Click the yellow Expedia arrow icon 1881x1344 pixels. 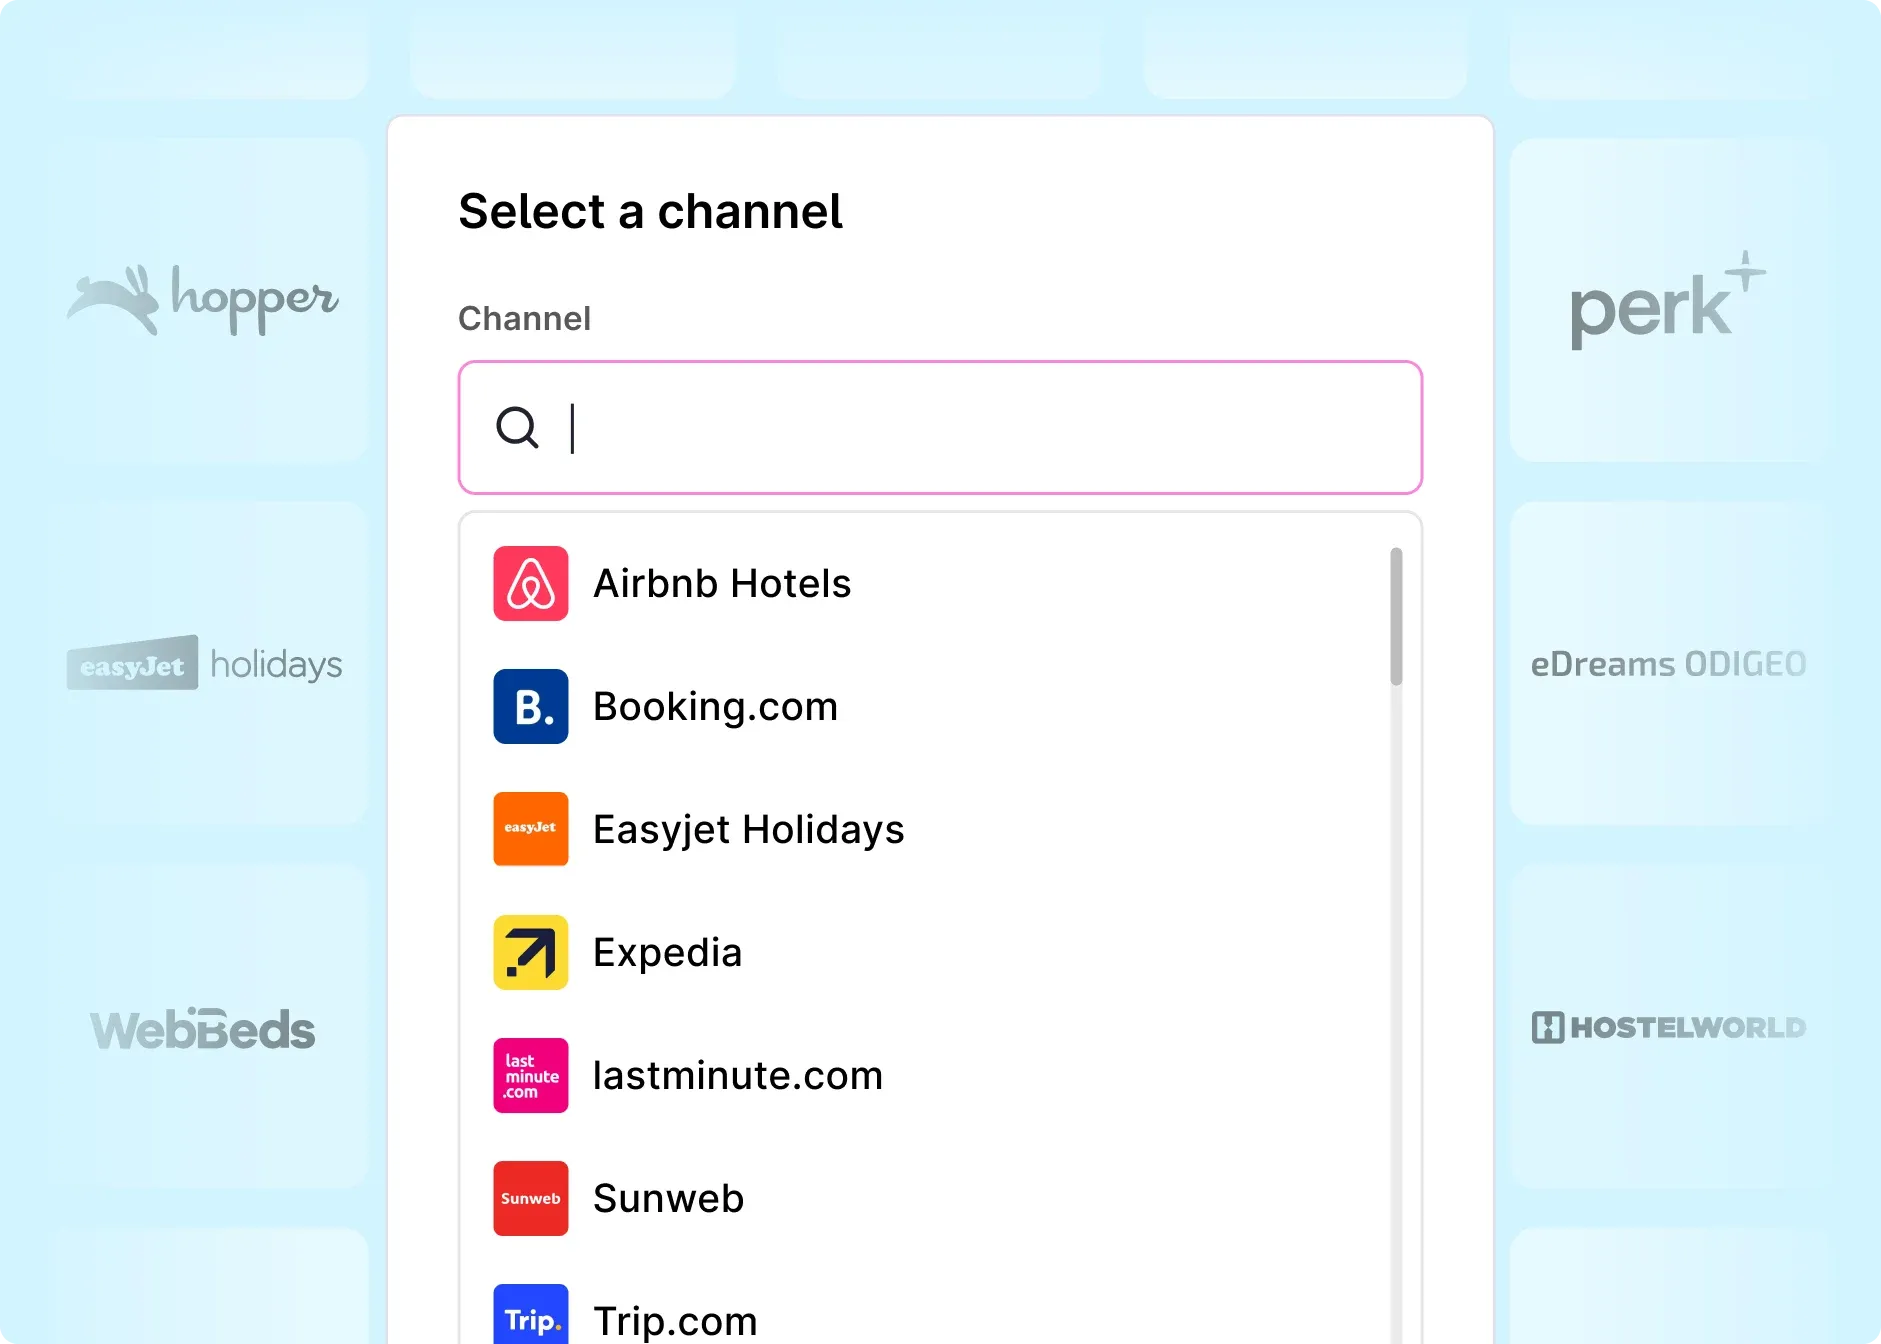click(x=531, y=952)
